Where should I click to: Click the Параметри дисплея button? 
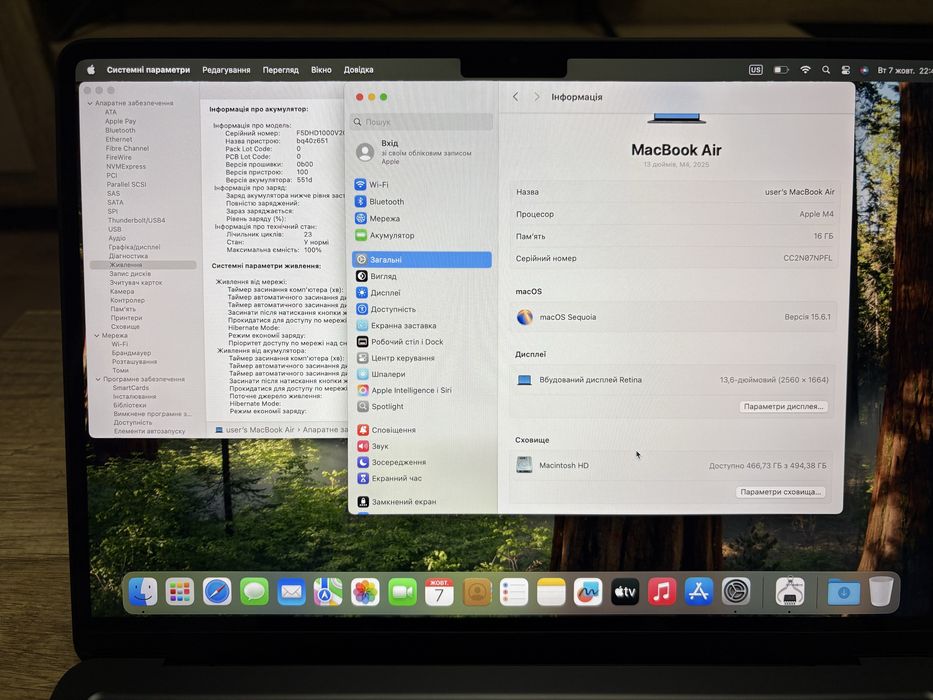tap(783, 407)
